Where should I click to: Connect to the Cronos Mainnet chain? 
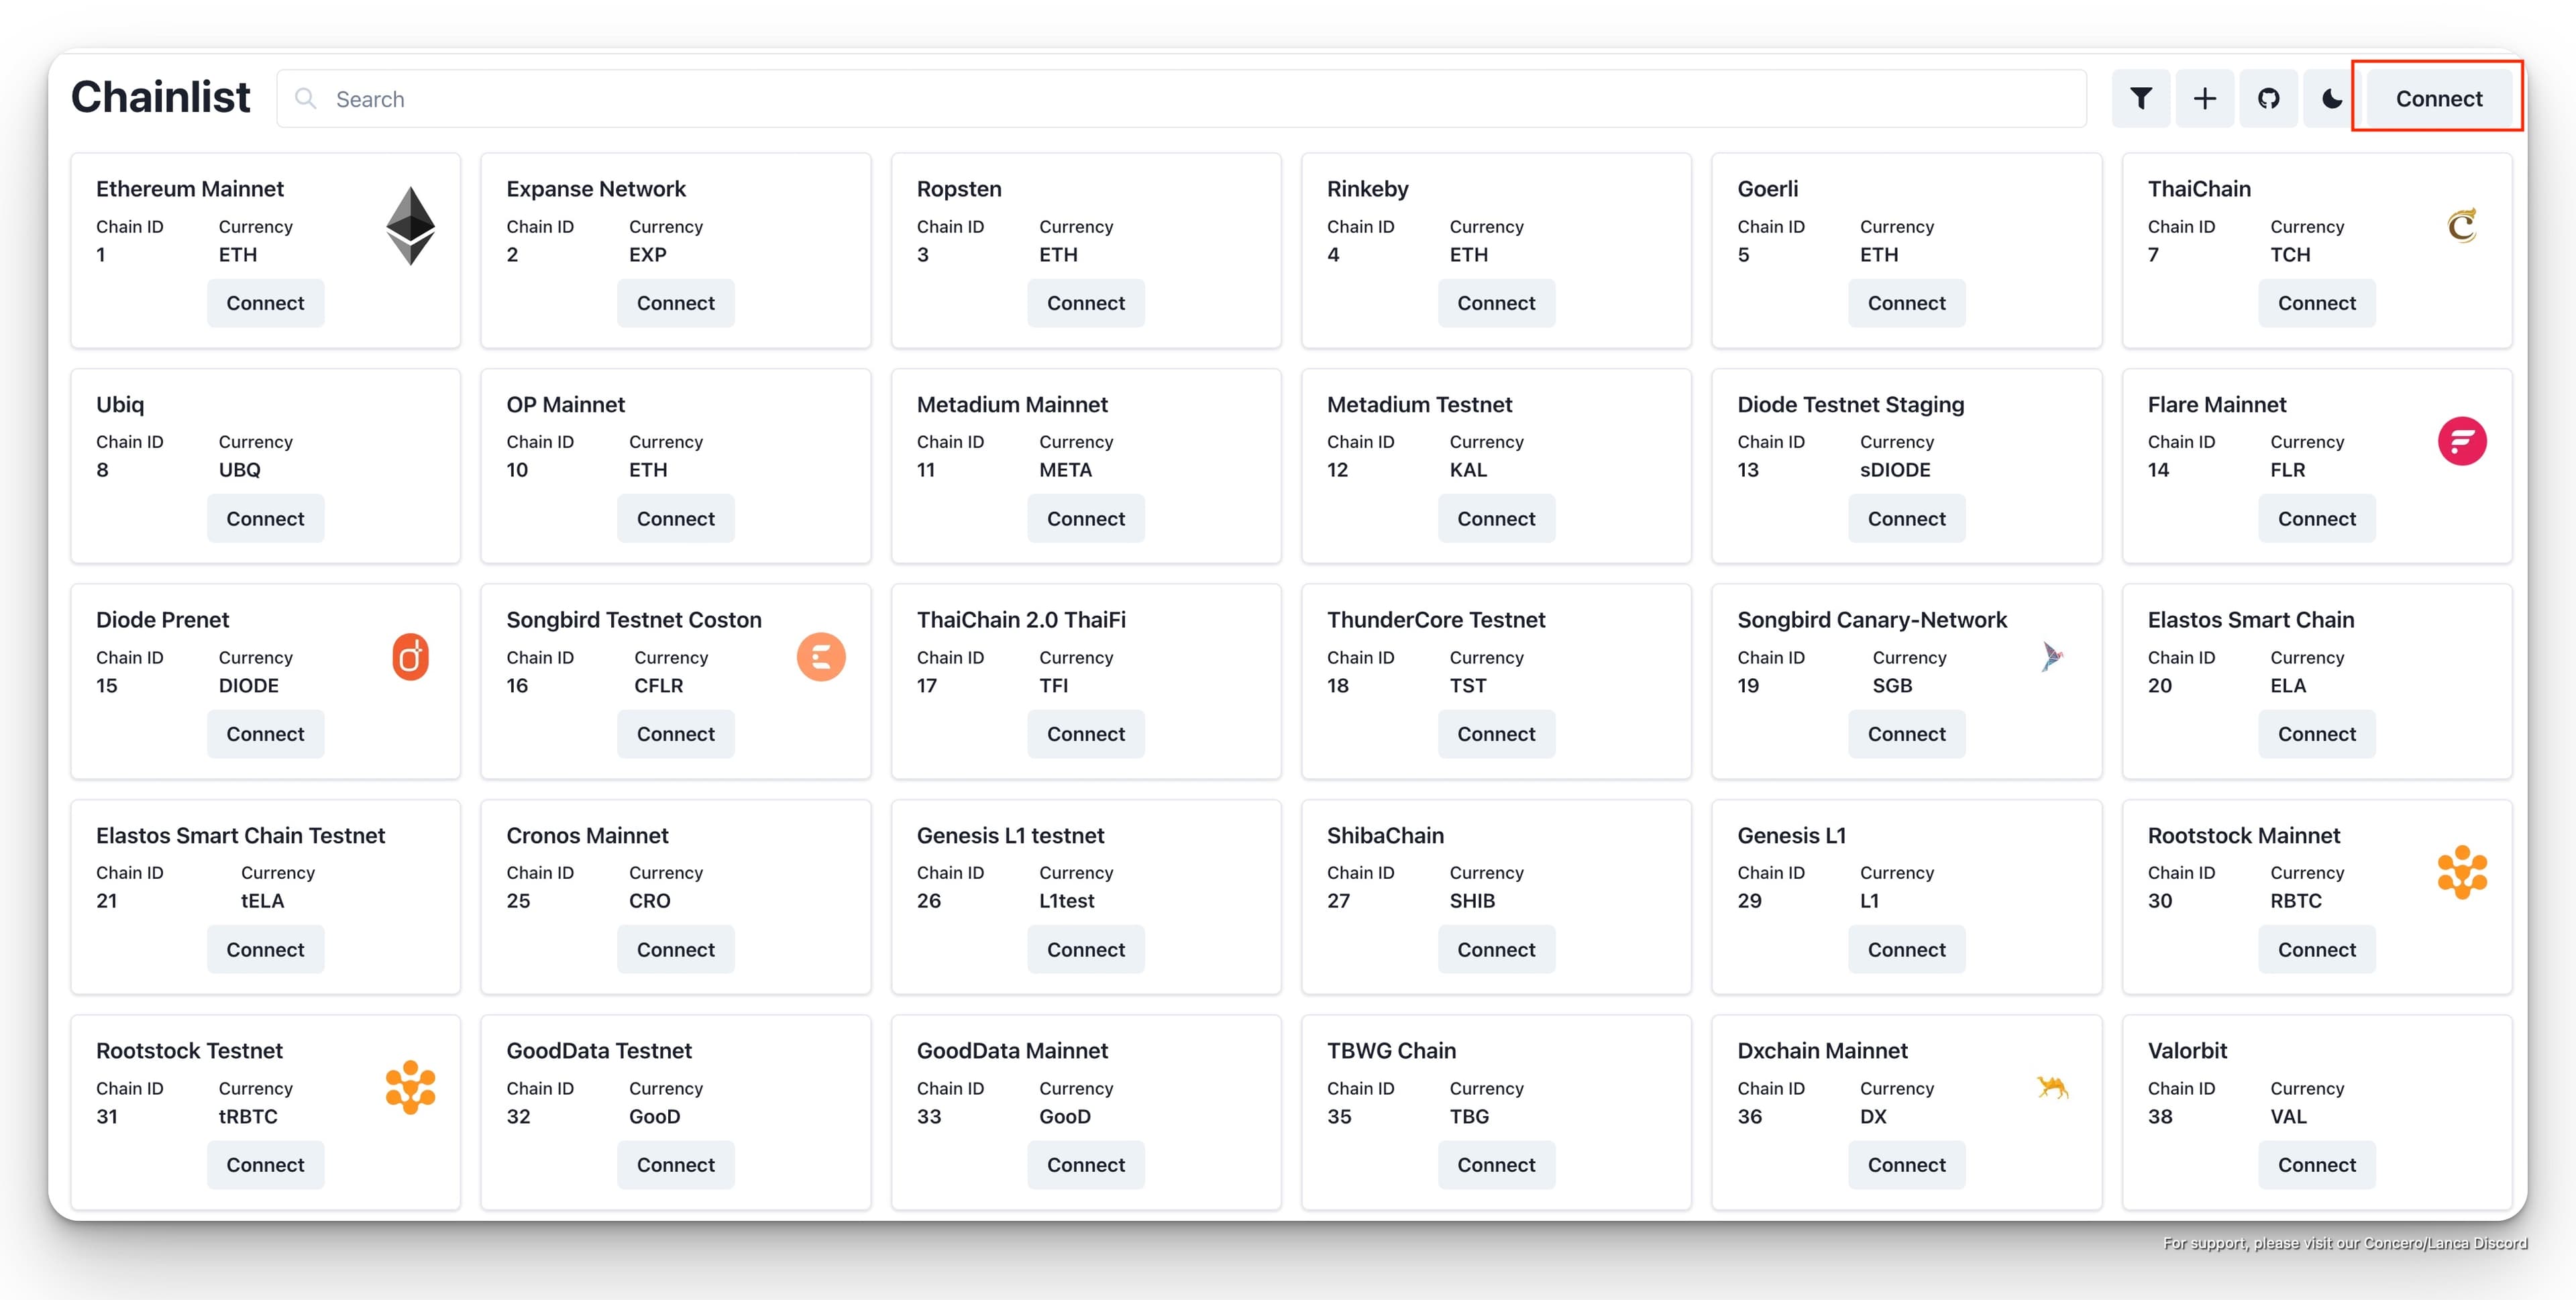(x=675, y=949)
